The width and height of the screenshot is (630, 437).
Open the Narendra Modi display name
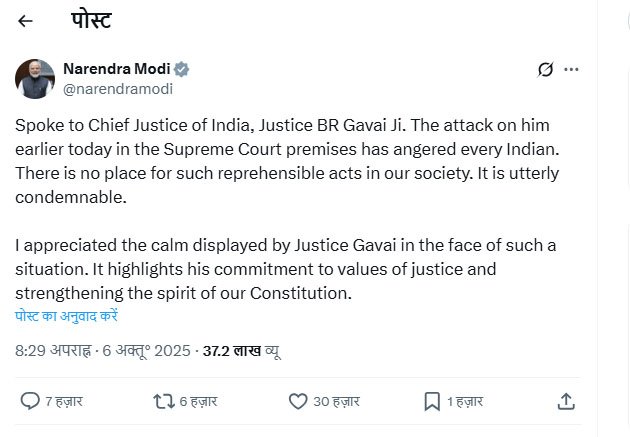click(118, 69)
